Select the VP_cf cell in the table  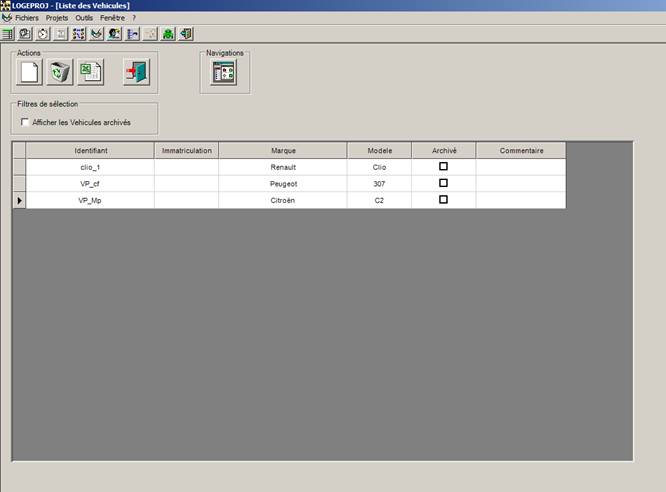point(90,184)
